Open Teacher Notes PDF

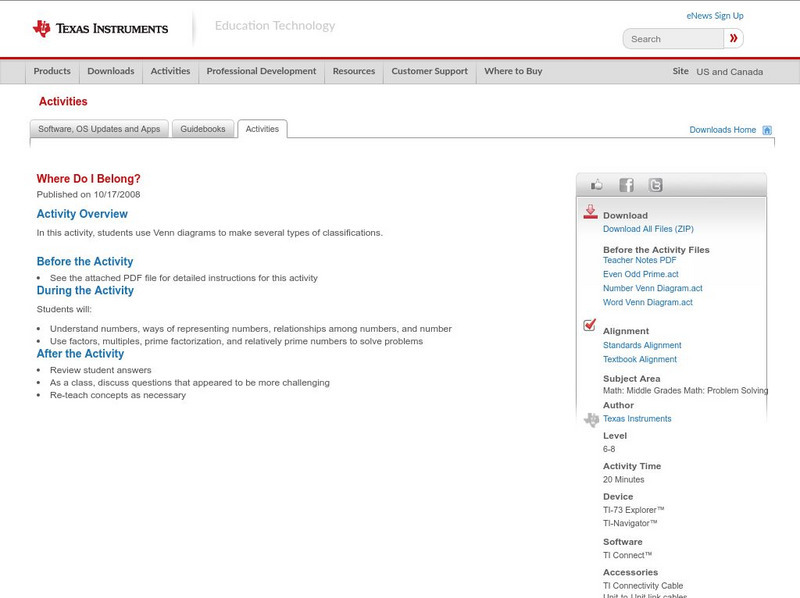[639, 260]
